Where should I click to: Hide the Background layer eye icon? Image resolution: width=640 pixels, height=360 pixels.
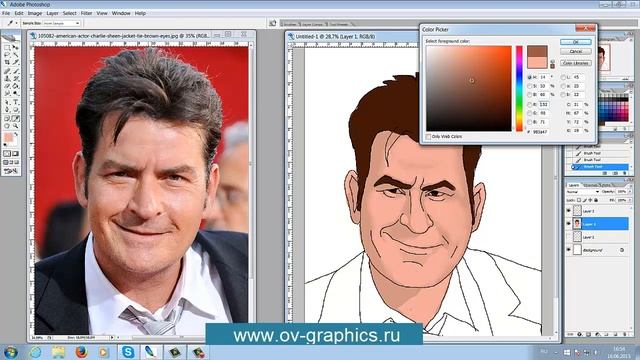(x=569, y=250)
